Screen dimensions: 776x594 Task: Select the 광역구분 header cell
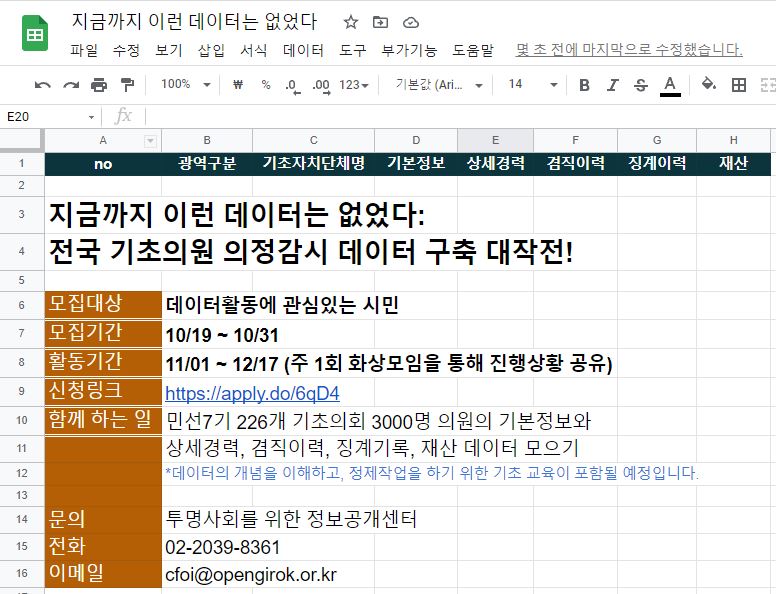tap(207, 164)
